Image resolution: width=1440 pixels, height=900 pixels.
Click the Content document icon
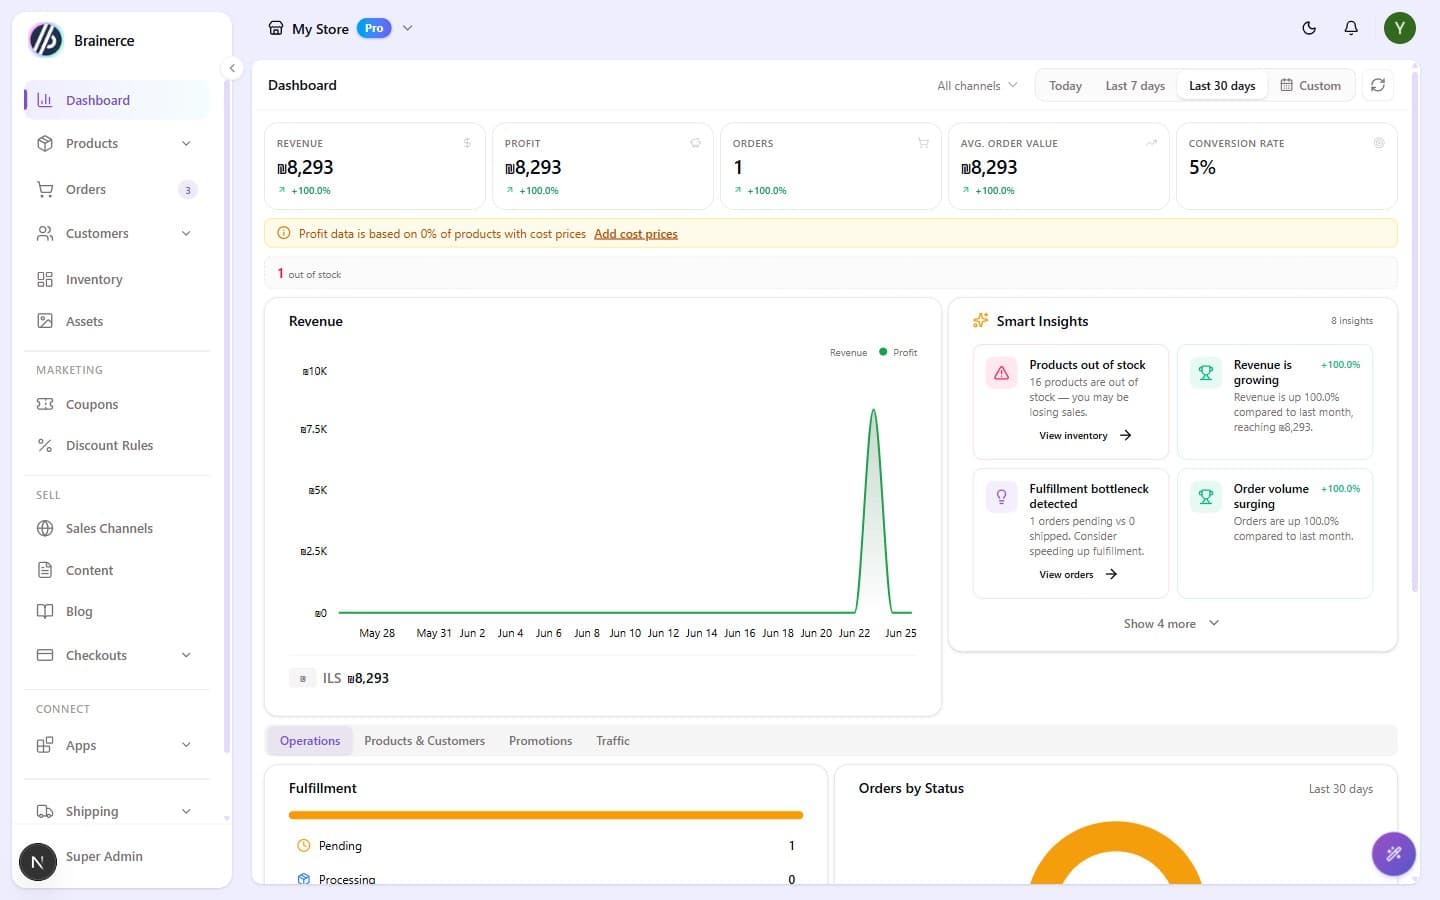tap(45, 570)
